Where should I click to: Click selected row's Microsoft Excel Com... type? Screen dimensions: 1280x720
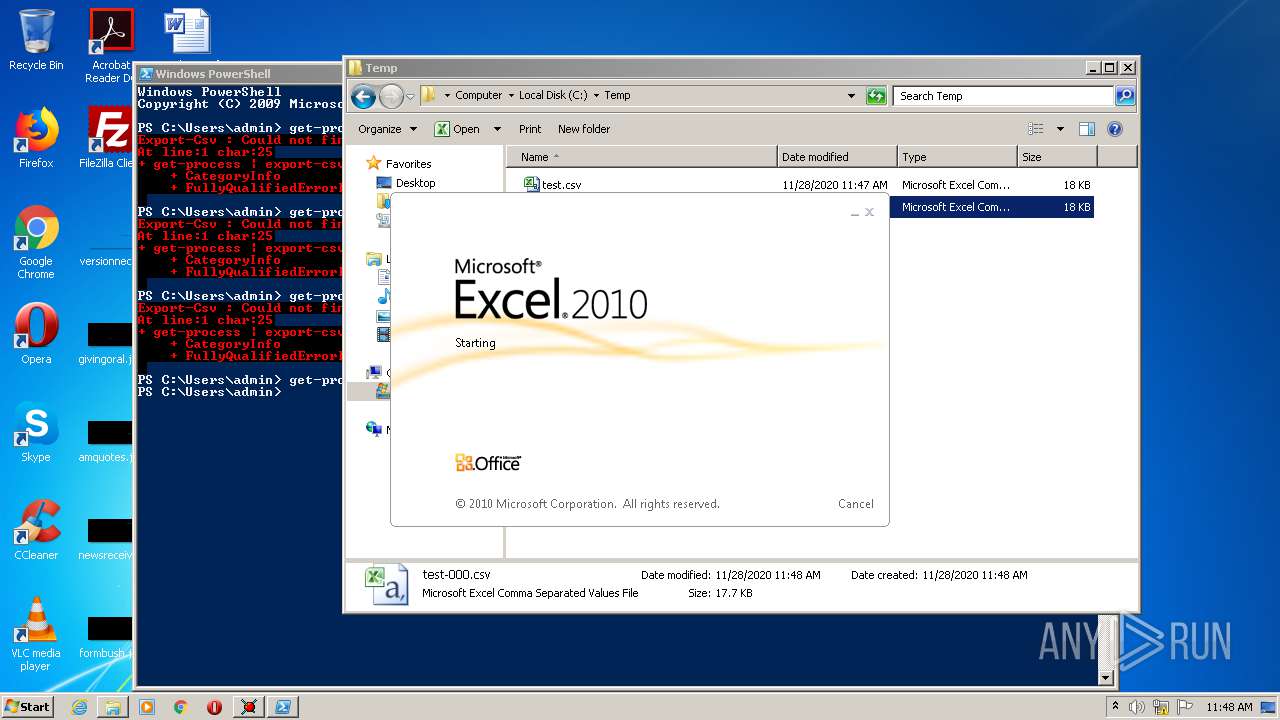coord(955,207)
